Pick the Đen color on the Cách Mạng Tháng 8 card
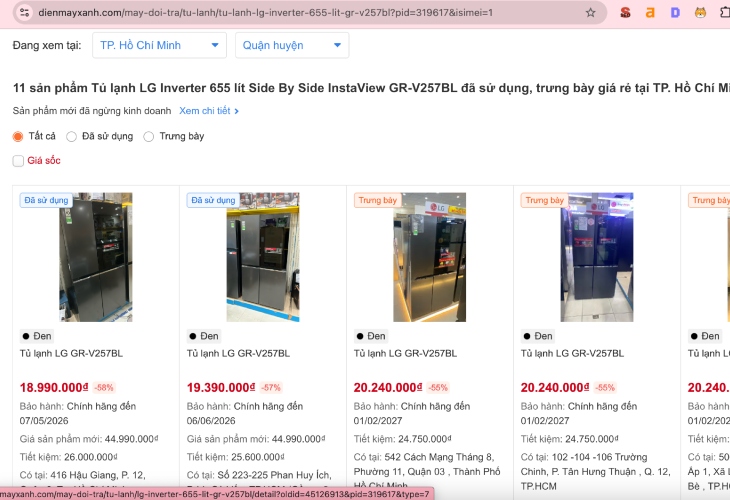This screenshot has height=500, width=730. tap(371, 336)
